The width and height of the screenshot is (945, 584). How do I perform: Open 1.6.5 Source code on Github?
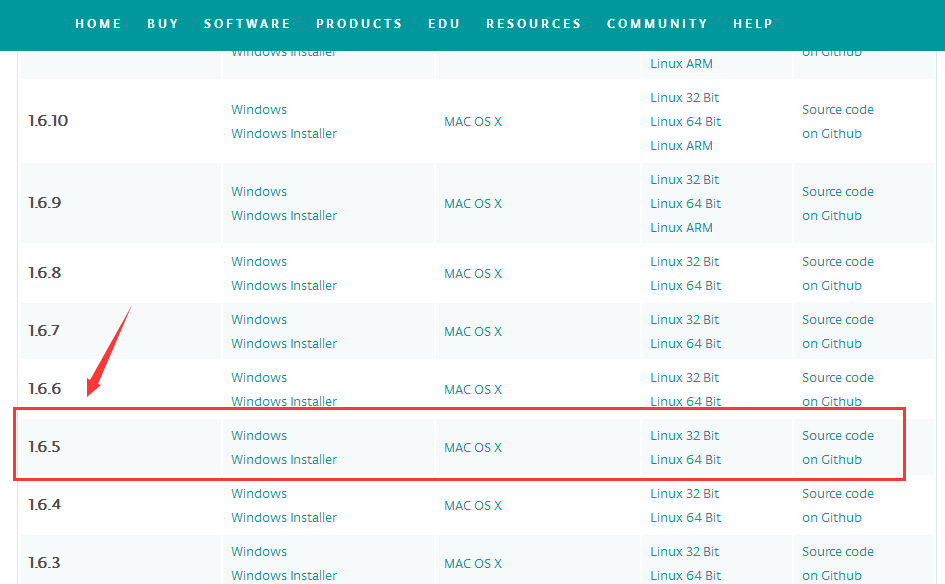pos(838,447)
